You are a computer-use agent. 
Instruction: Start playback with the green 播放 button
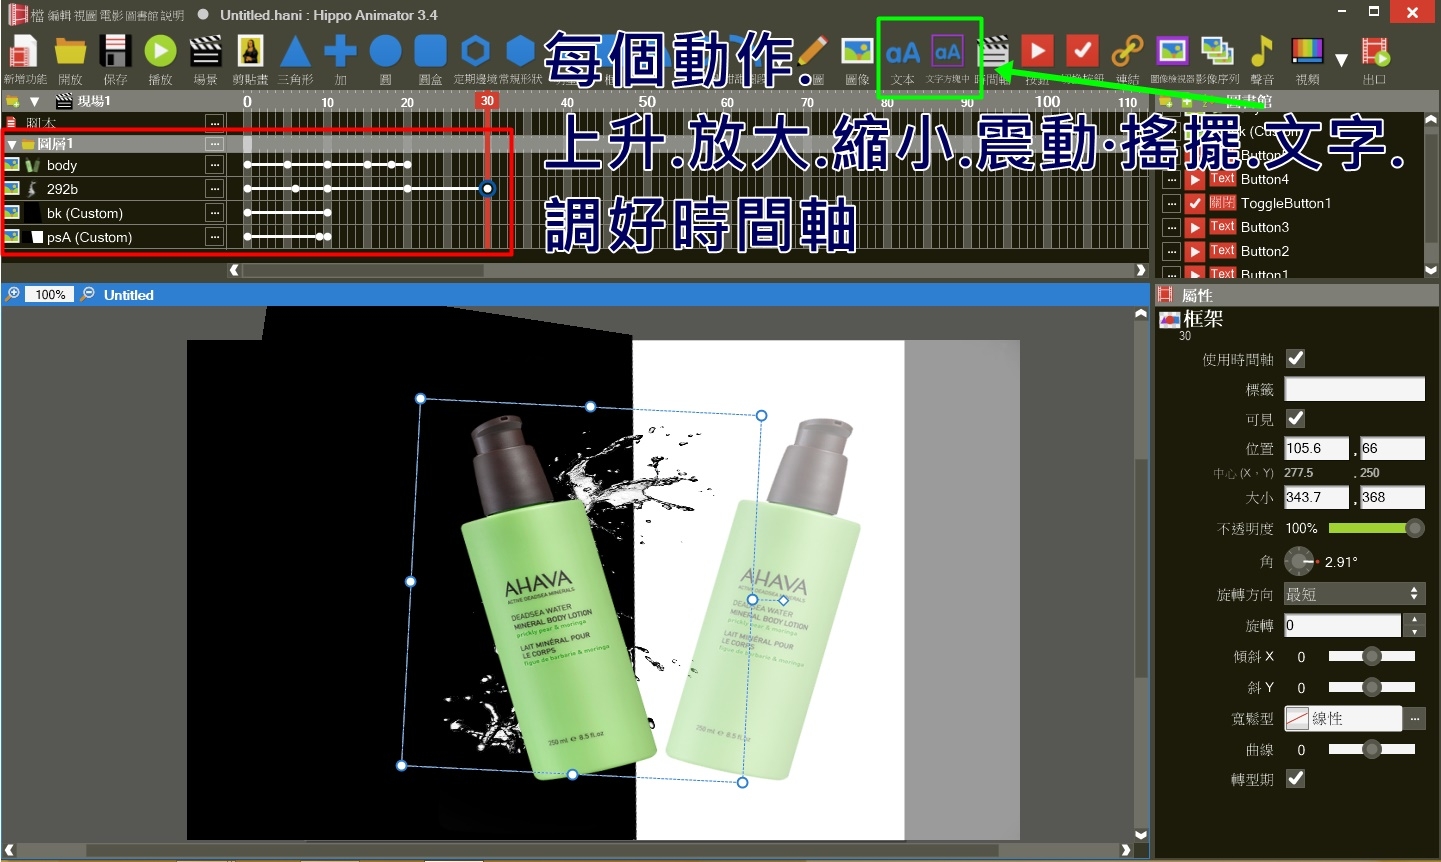(160, 51)
